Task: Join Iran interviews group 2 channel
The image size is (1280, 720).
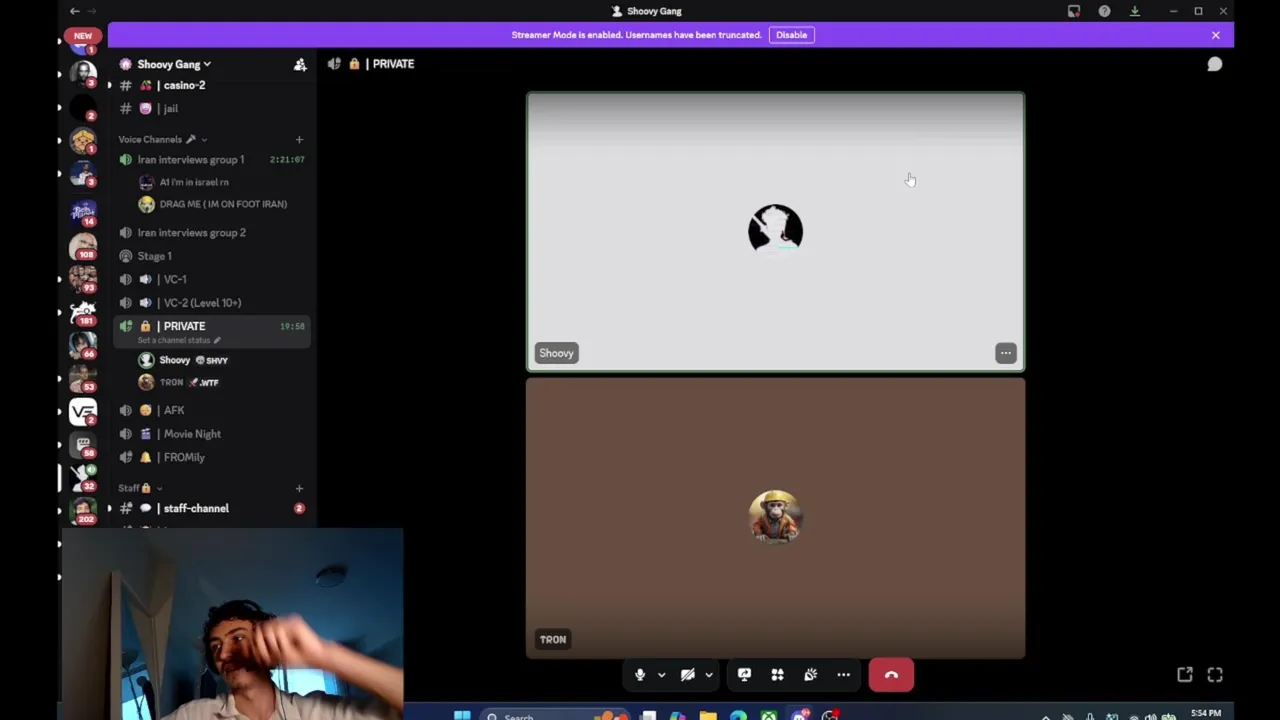Action: coord(211,232)
